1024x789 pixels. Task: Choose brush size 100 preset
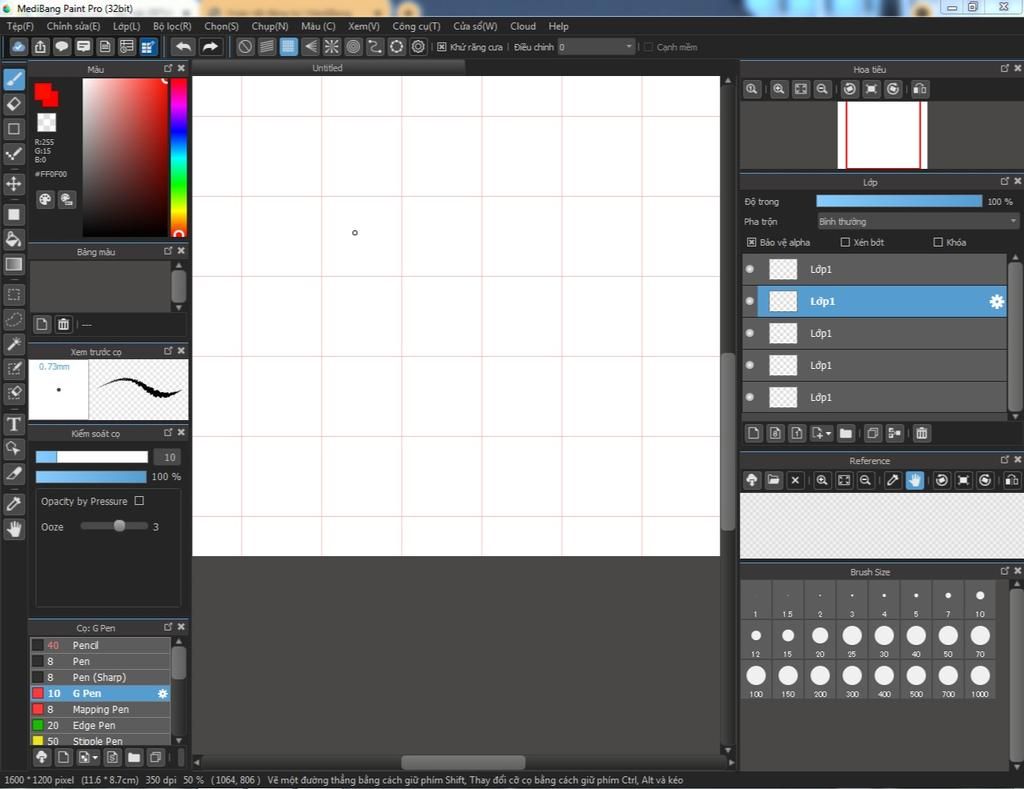756,681
